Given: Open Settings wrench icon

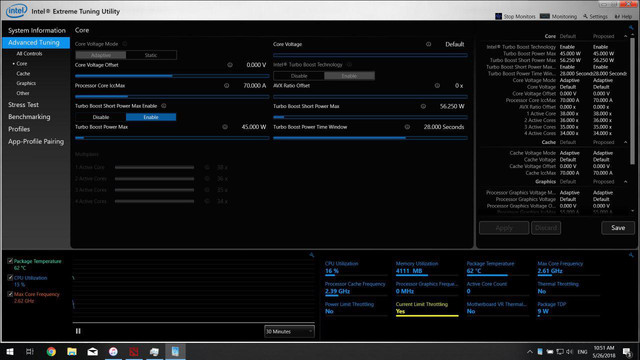Looking at the screenshot, I should coord(585,16).
